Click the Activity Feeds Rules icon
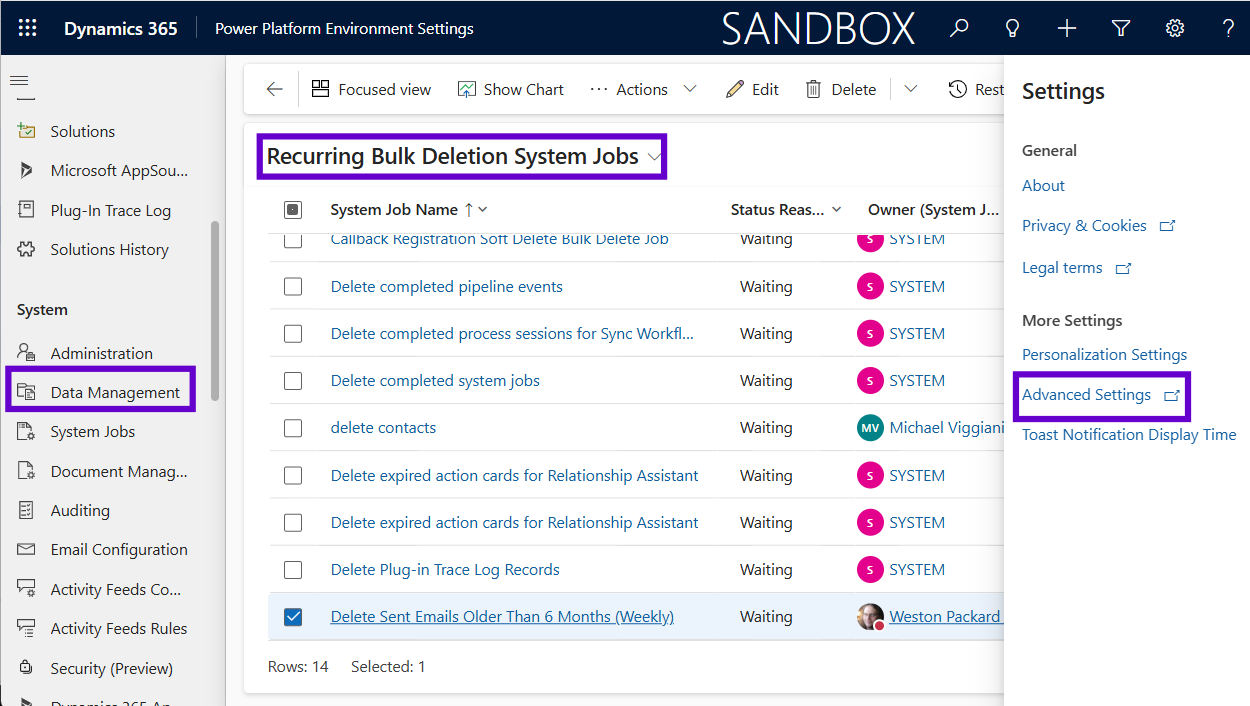This screenshot has height=706, width=1250. [x=28, y=628]
